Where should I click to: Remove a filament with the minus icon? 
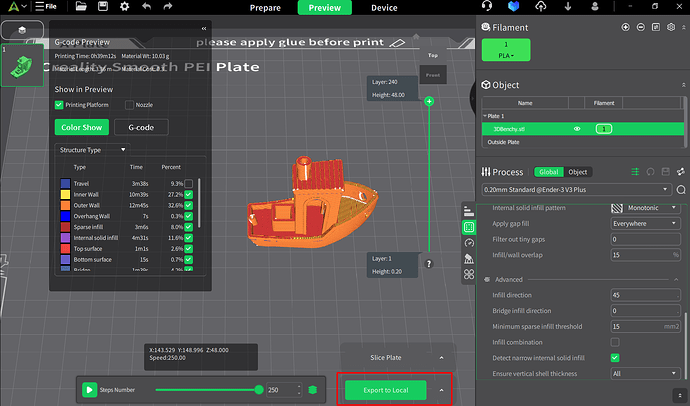tap(641, 27)
